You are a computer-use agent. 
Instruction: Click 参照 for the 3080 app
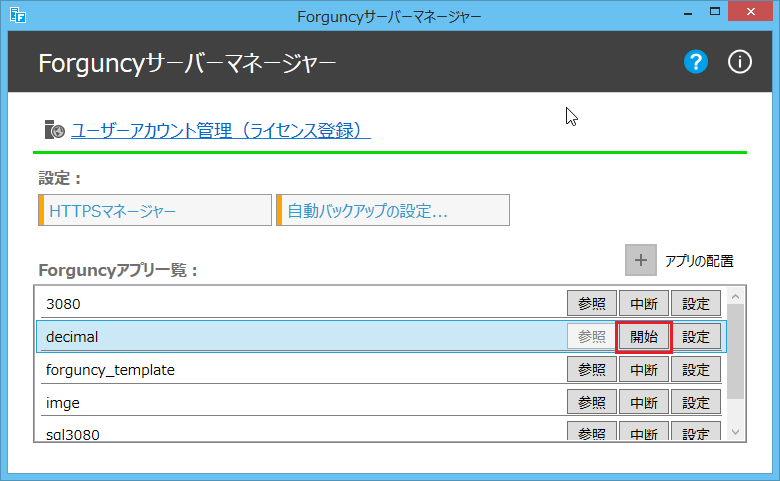[x=592, y=303]
